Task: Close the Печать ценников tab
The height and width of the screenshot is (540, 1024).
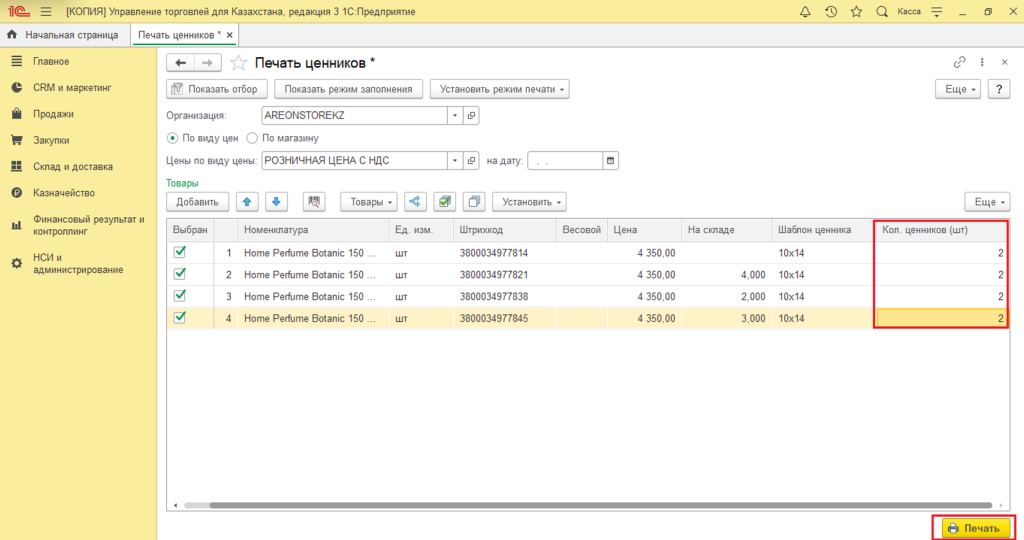Action: click(x=229, y=35)
